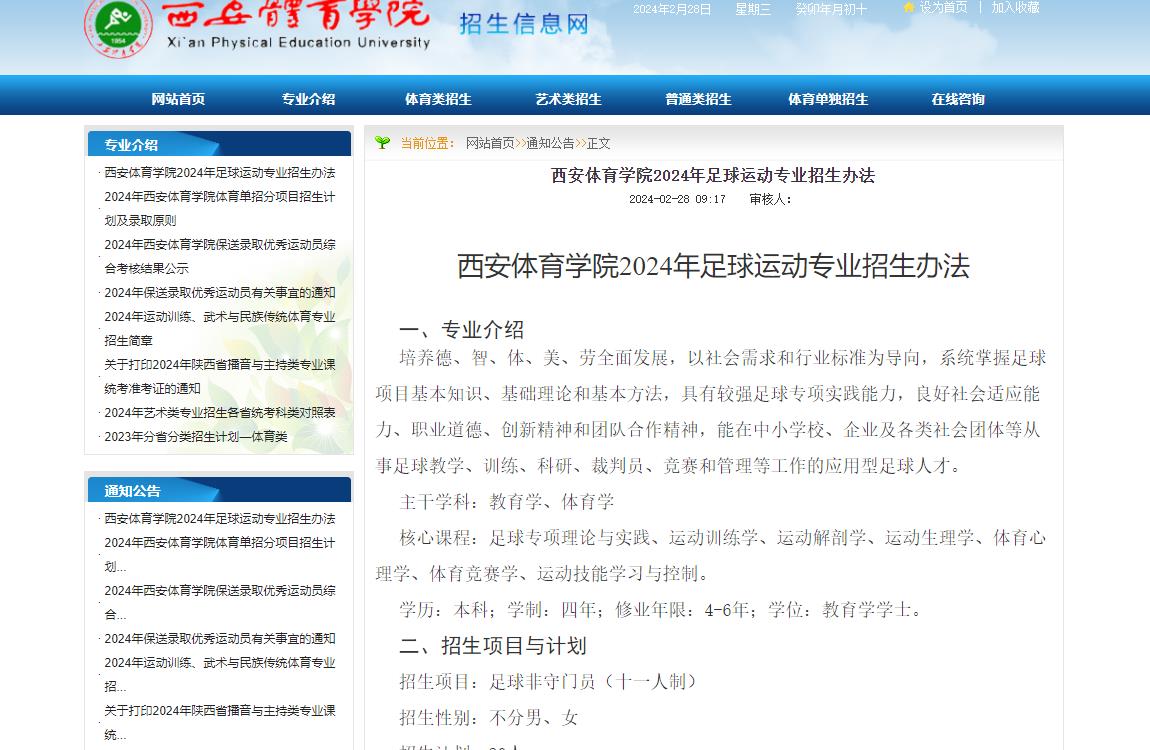Screen dimensions: 1150x750
Task: Click the 设为首页 link in header
Action: [x=943, y=7]
